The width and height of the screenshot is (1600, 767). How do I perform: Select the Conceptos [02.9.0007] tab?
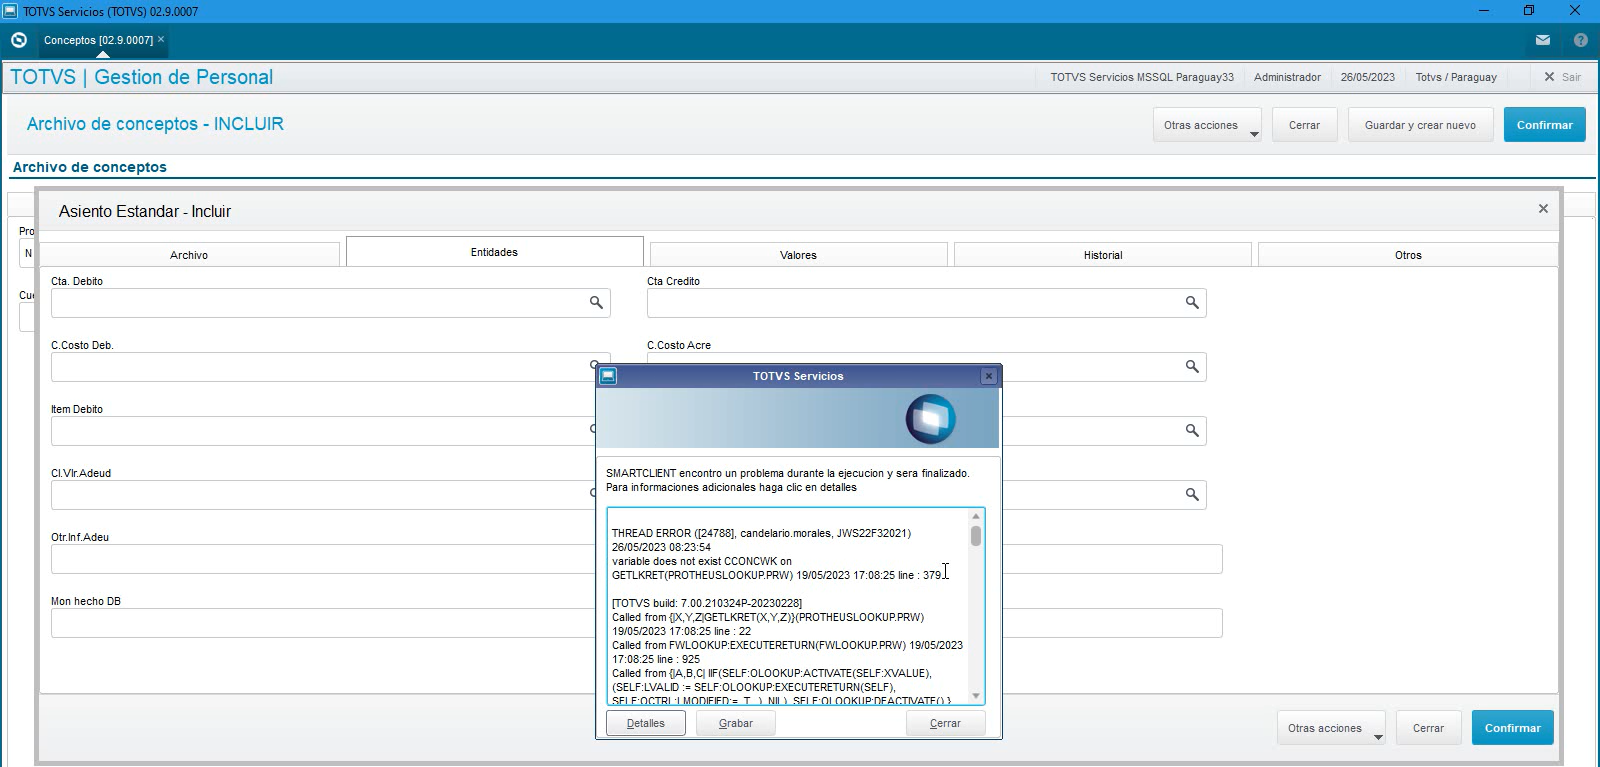[x=98, y=40]
